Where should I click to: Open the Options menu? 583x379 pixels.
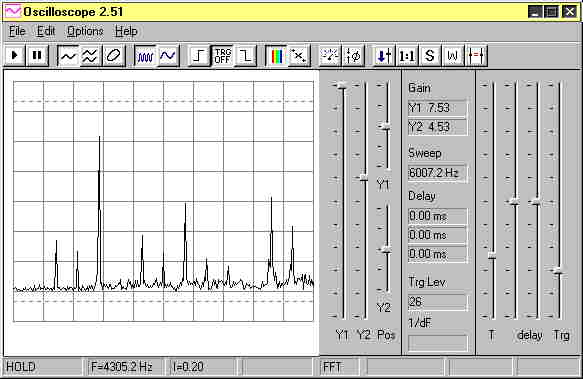click(85, 31)
